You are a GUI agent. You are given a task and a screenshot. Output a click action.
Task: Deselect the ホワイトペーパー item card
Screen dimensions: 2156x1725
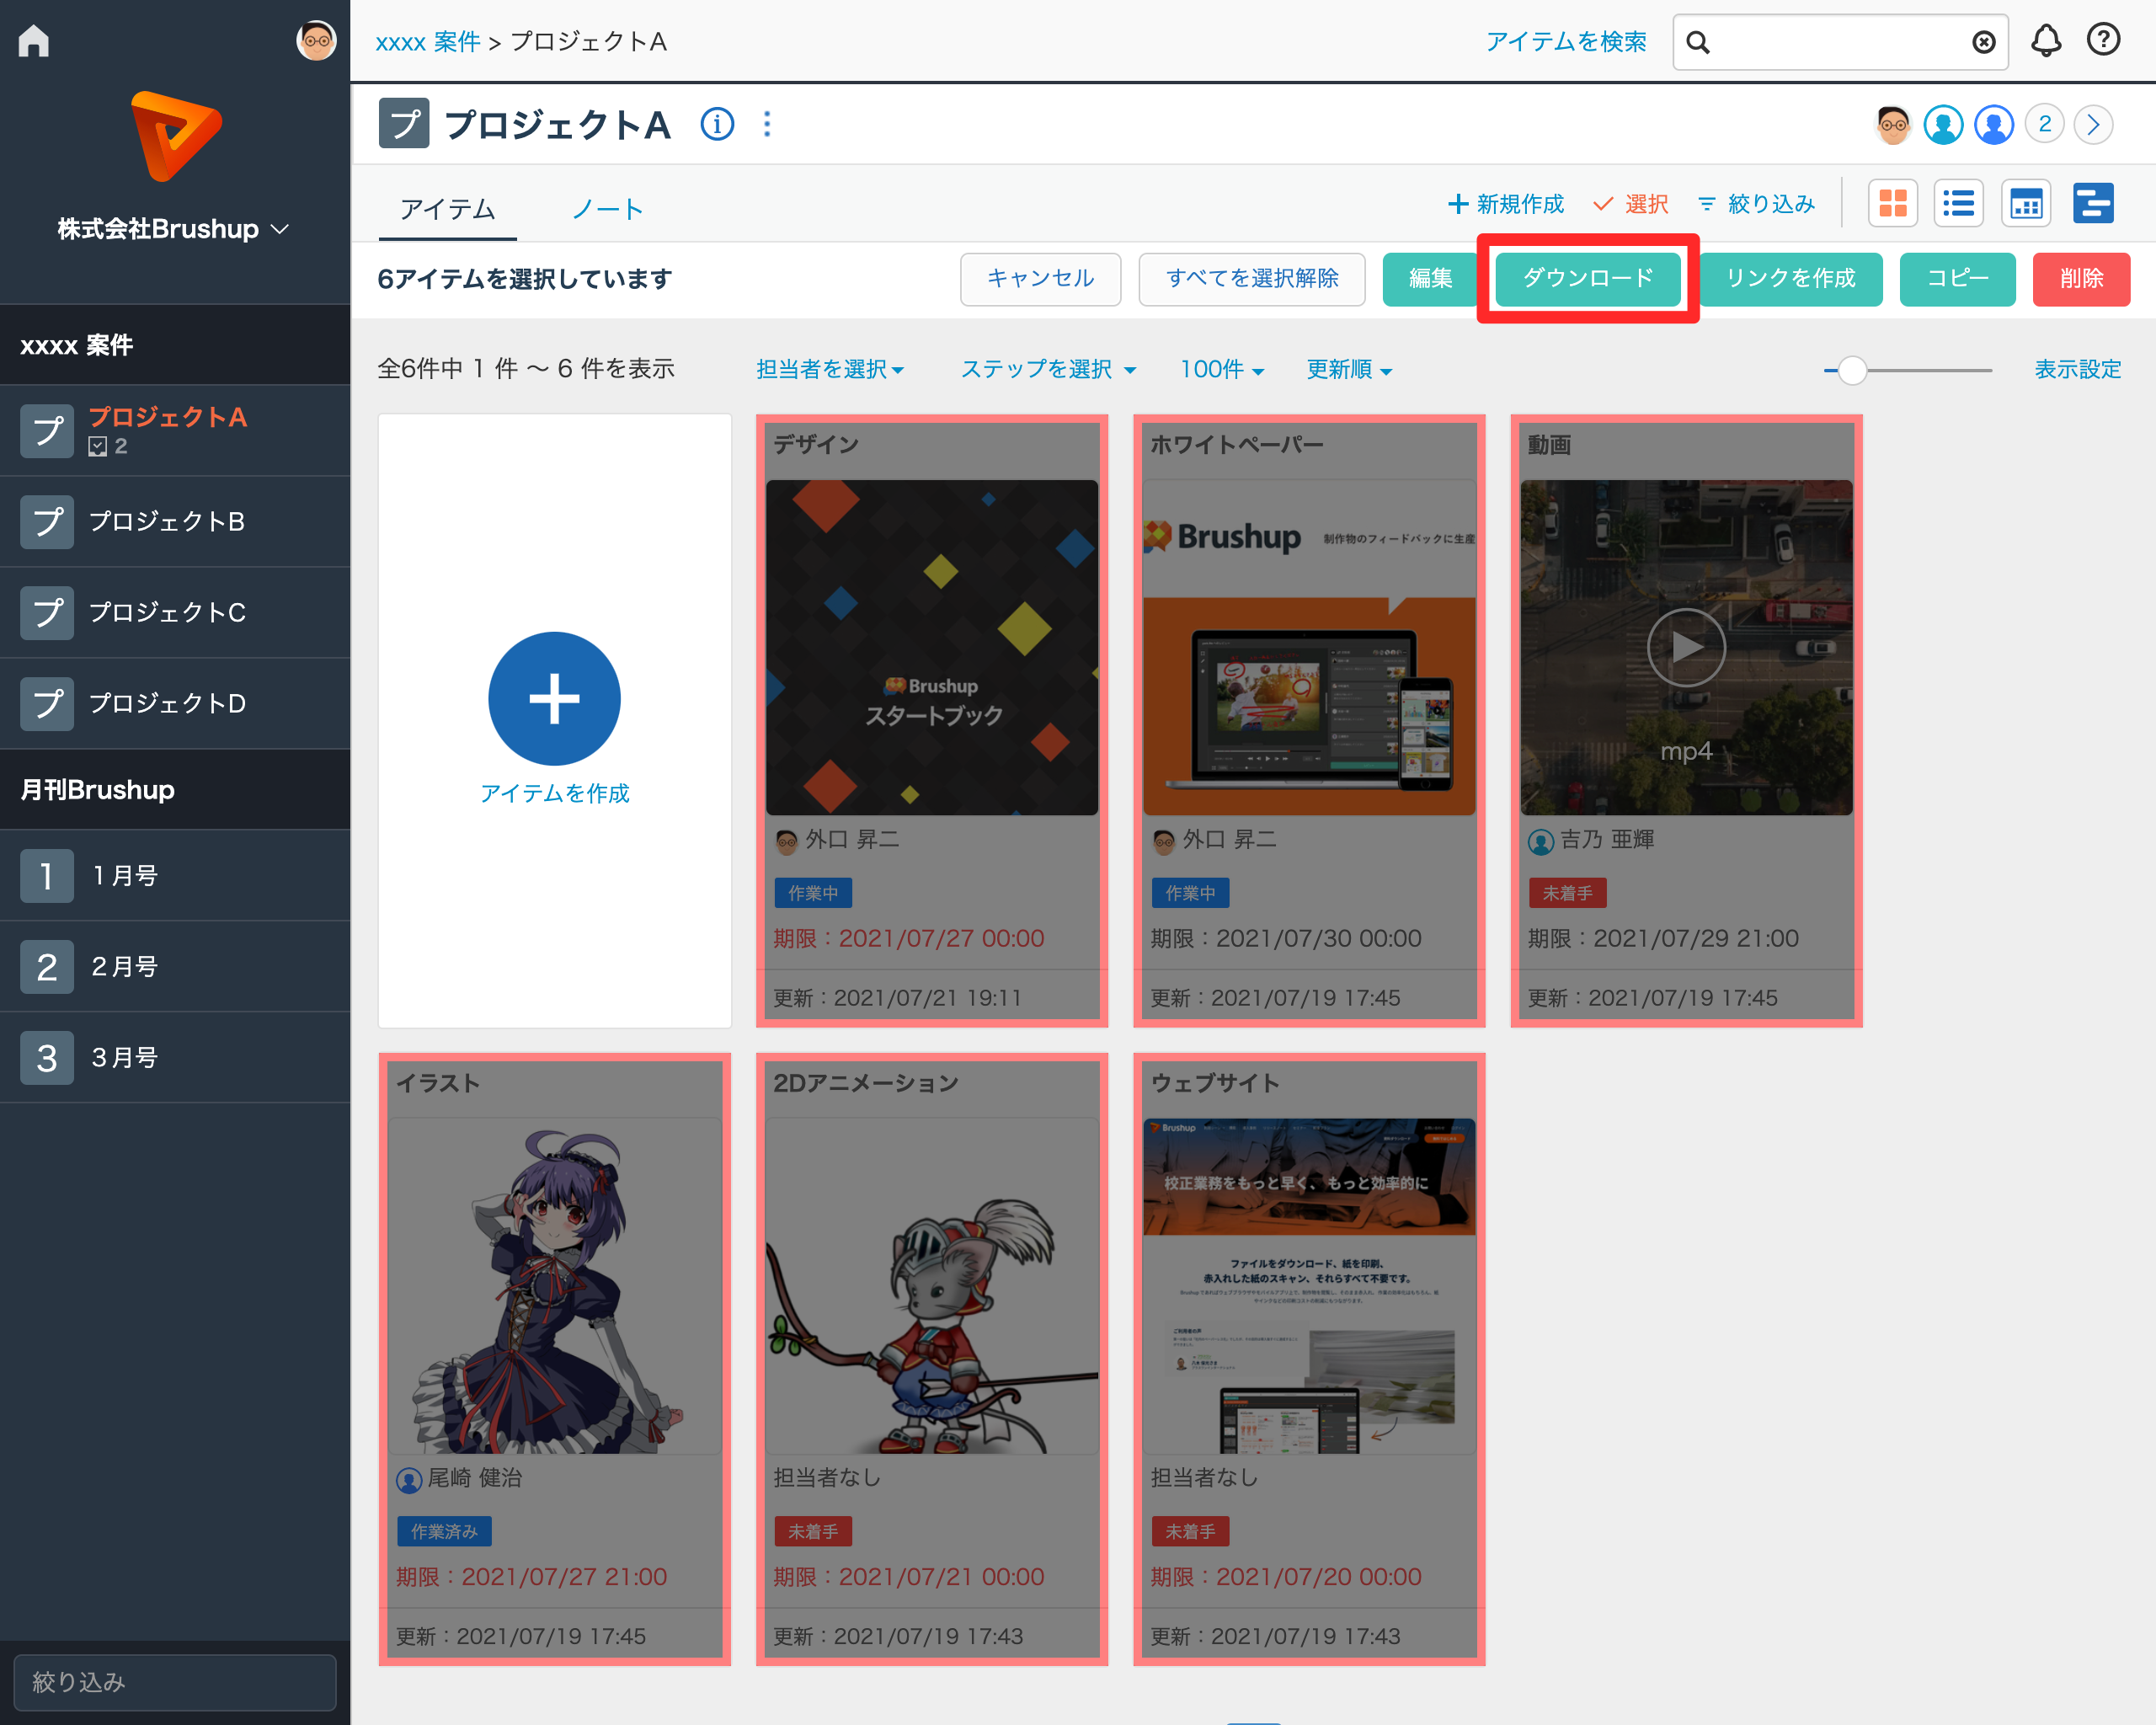coord(1309,721)
